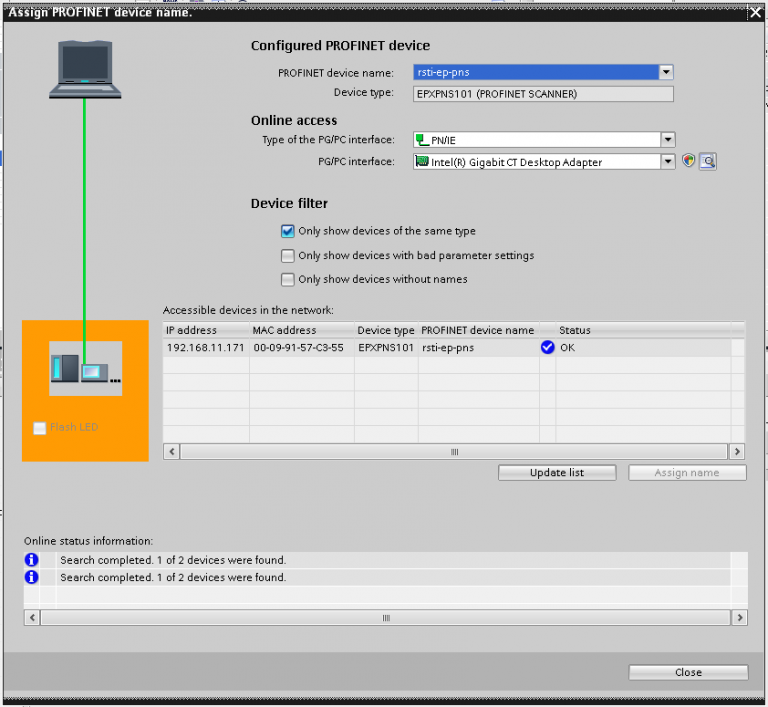Click the second blue info icon in status list
The height and width of the screenshot is (707, 768).
point(31,577)
